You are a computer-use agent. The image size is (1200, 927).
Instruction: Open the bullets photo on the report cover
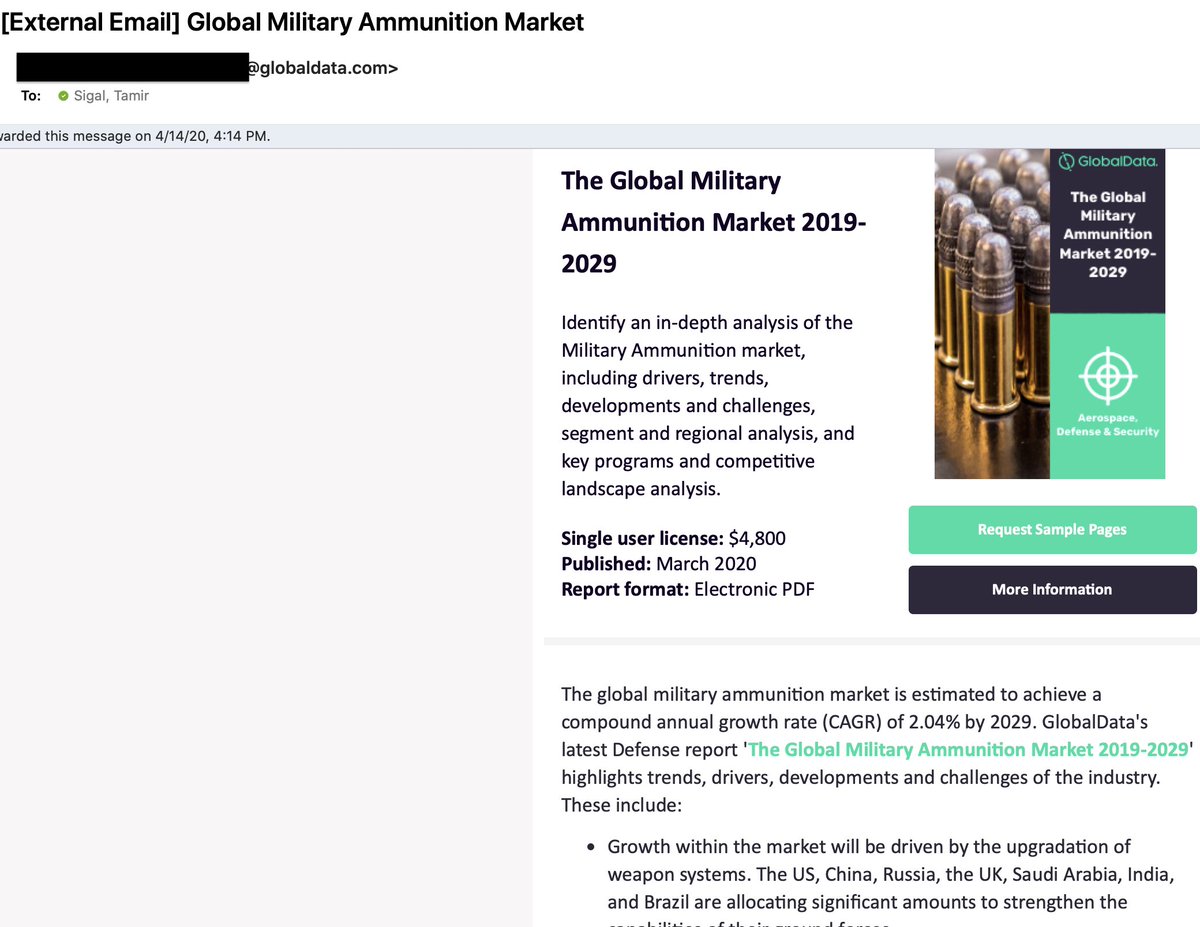[x=992, y=314]
